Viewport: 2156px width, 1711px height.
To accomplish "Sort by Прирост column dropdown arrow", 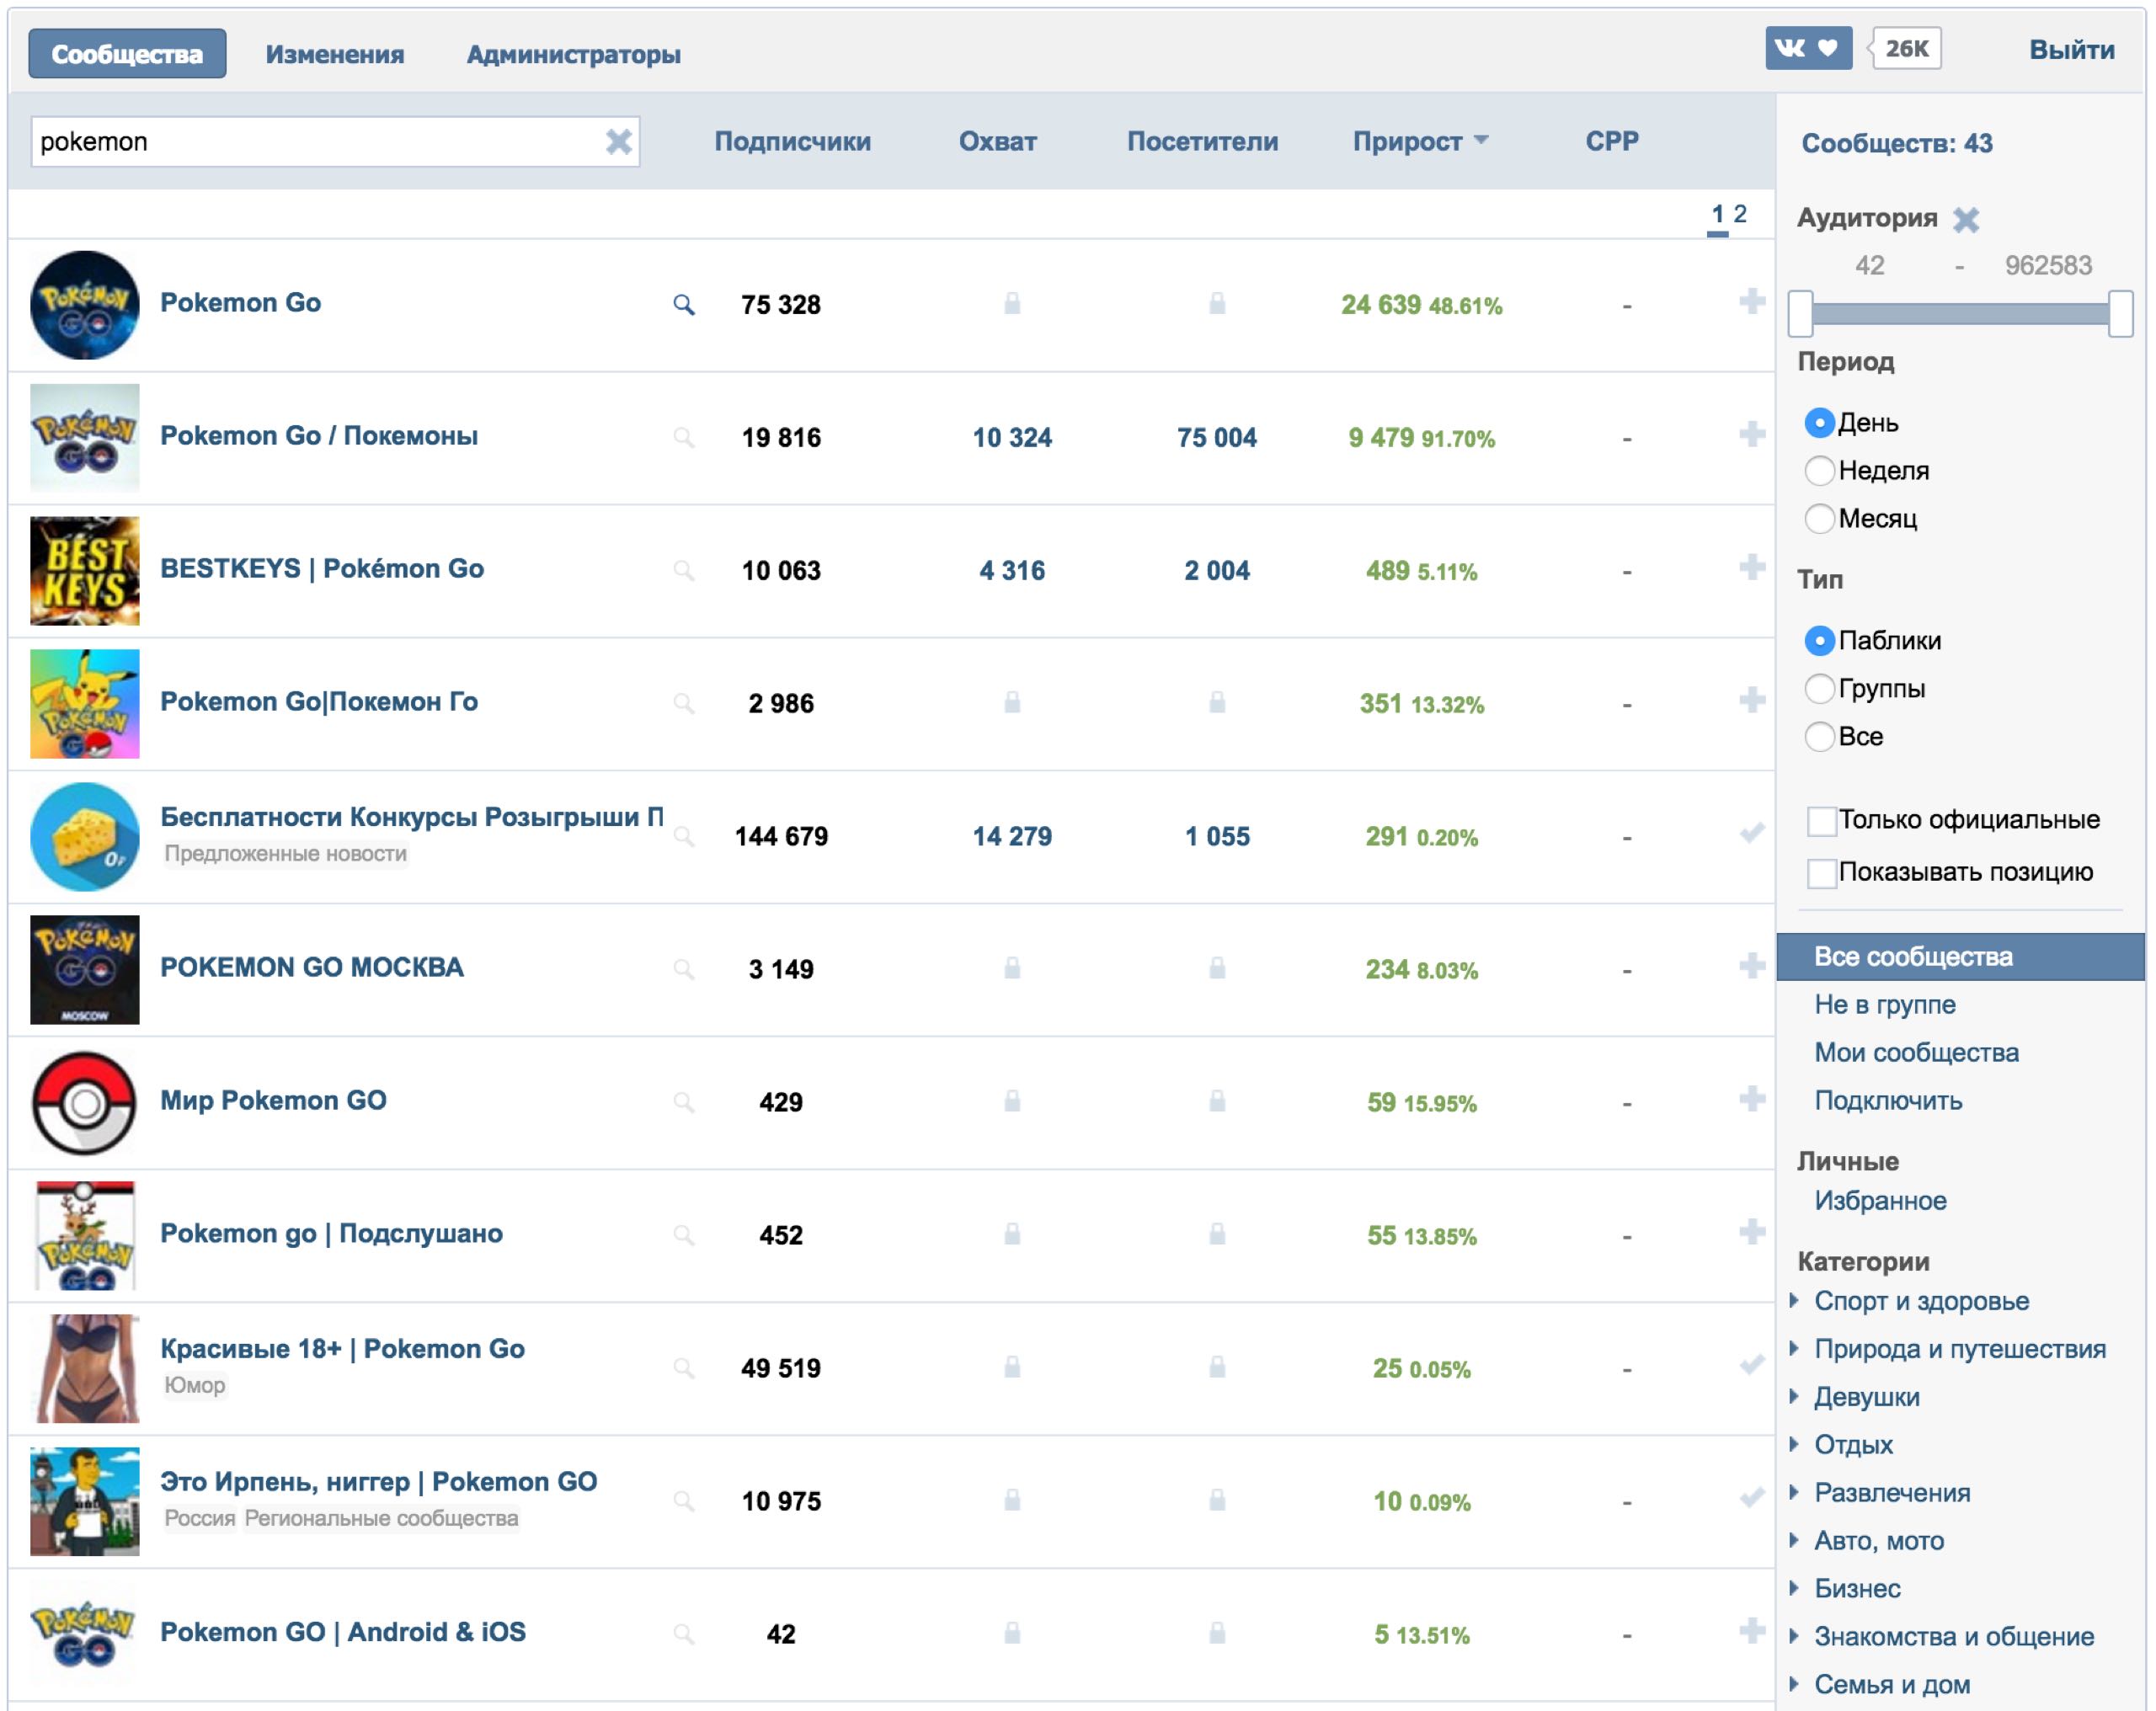I will (1481, 140).
